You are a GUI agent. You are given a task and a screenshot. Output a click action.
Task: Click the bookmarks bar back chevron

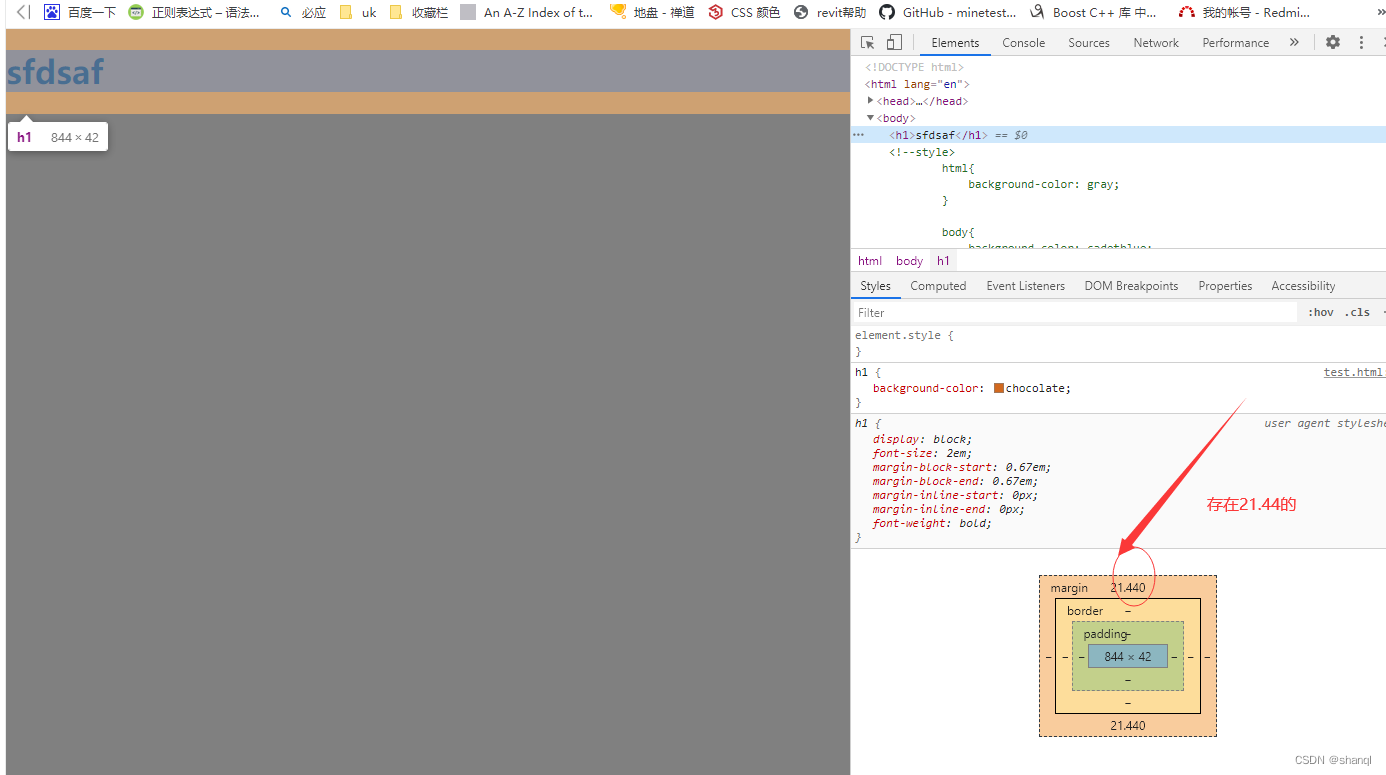click(23, 12)
